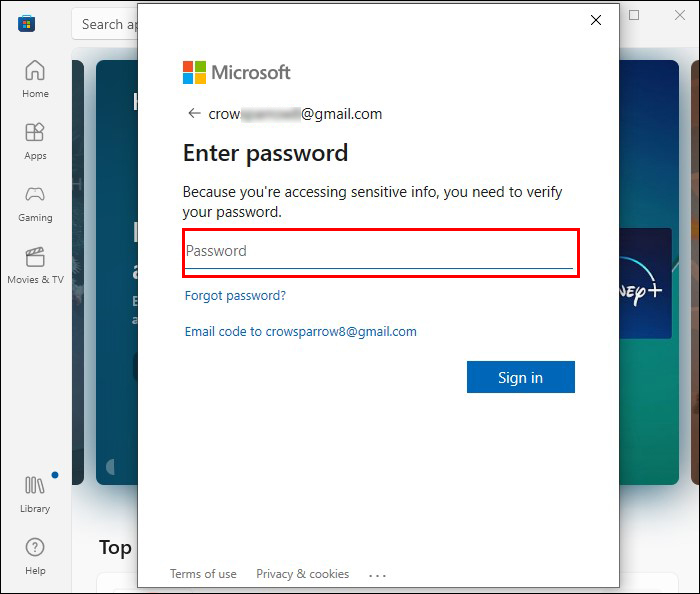The height and width of the screenshot is (594, 700).
Task: Click the Microsoft logo in dialog
Action: click(236, 72)
